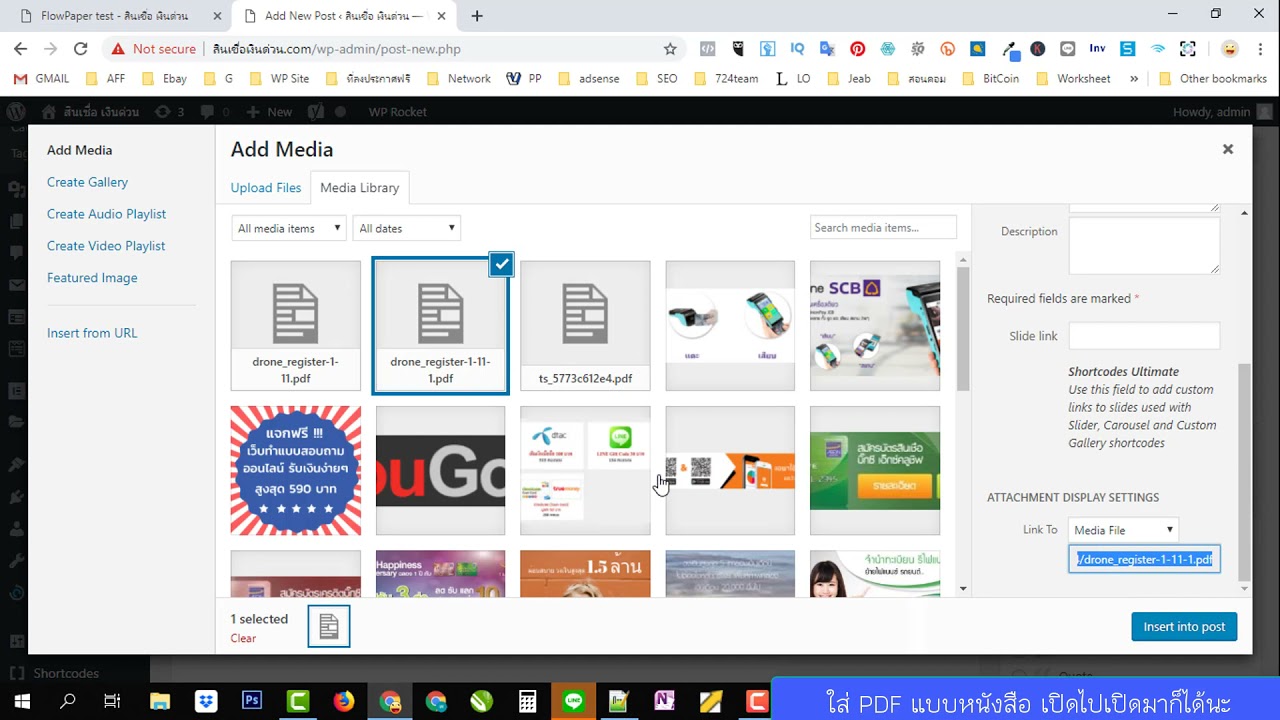Screen dimensions: 1280x720
Task: Open the LINE app in the taskbar
Action: [x=574, y=701]
